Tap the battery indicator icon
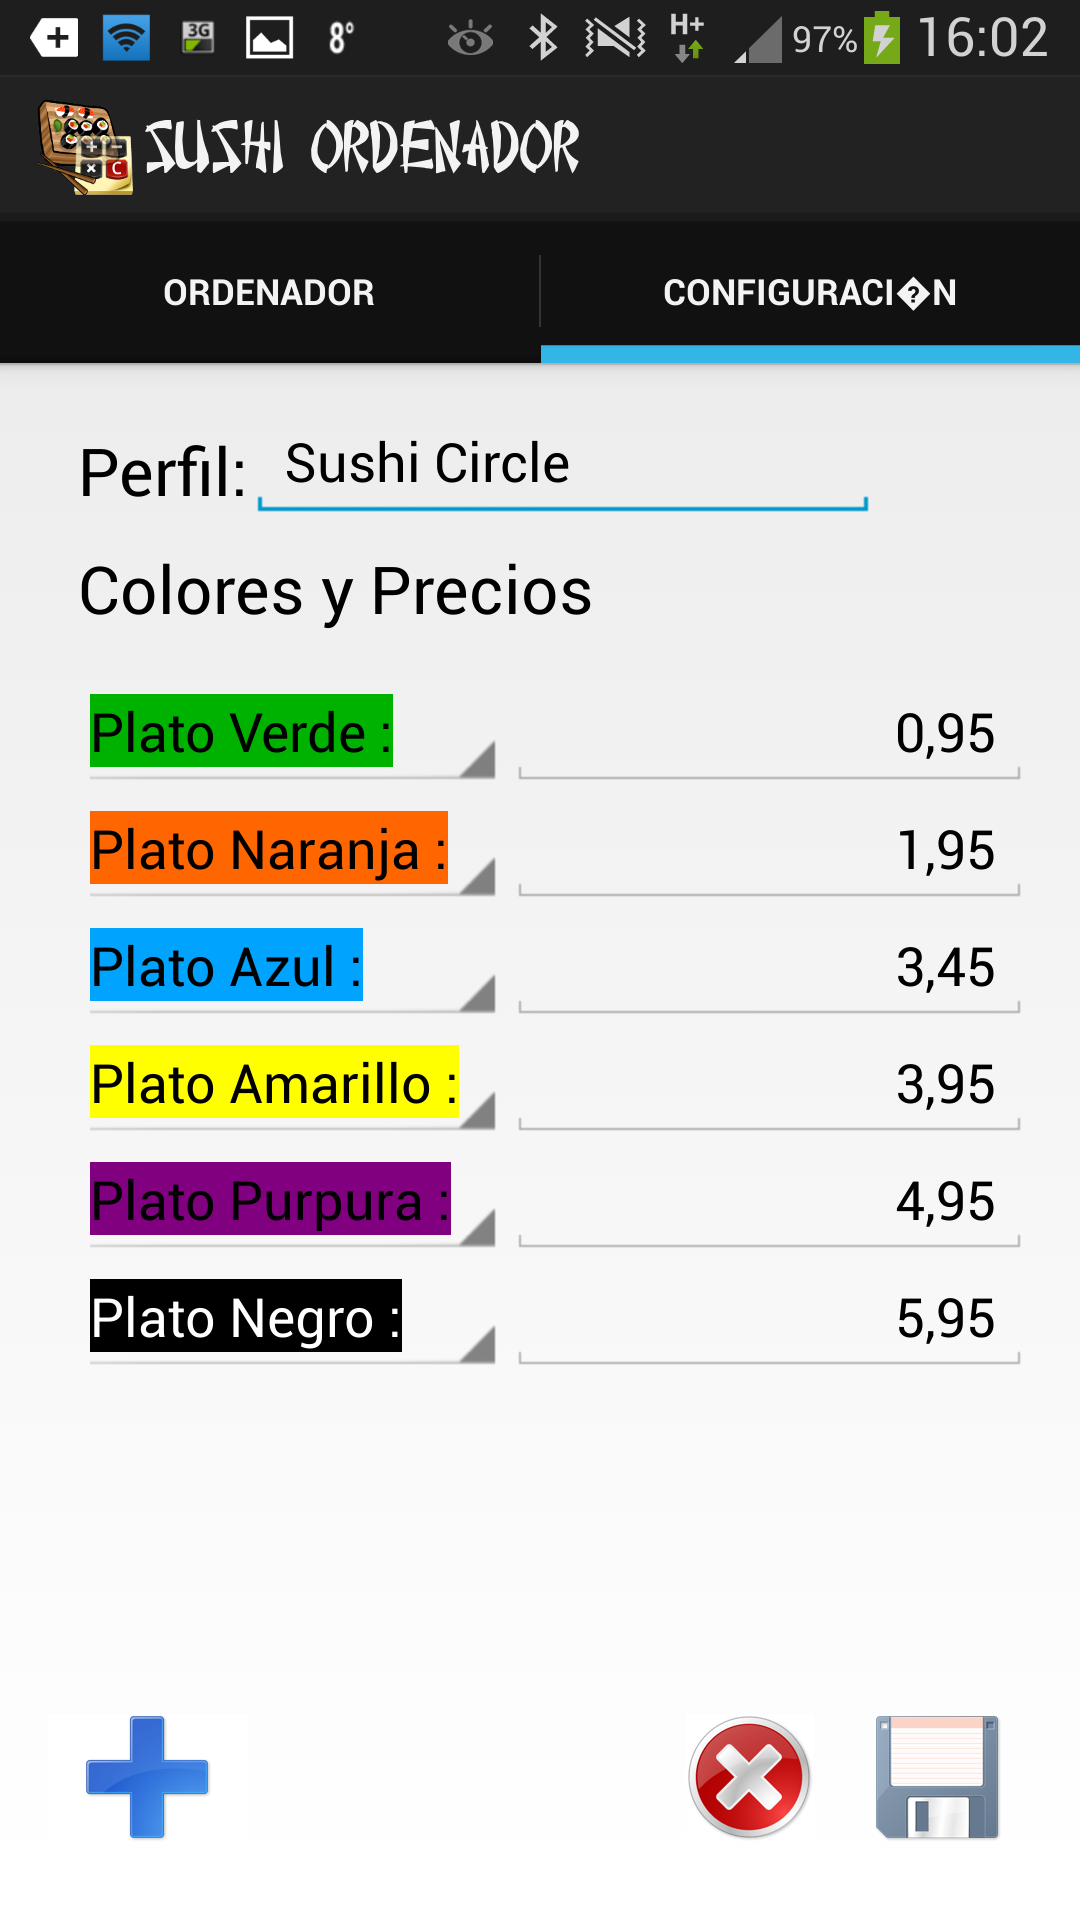Image resolution: width=1080 pixels, height=1920 pixels. (882, 38)
